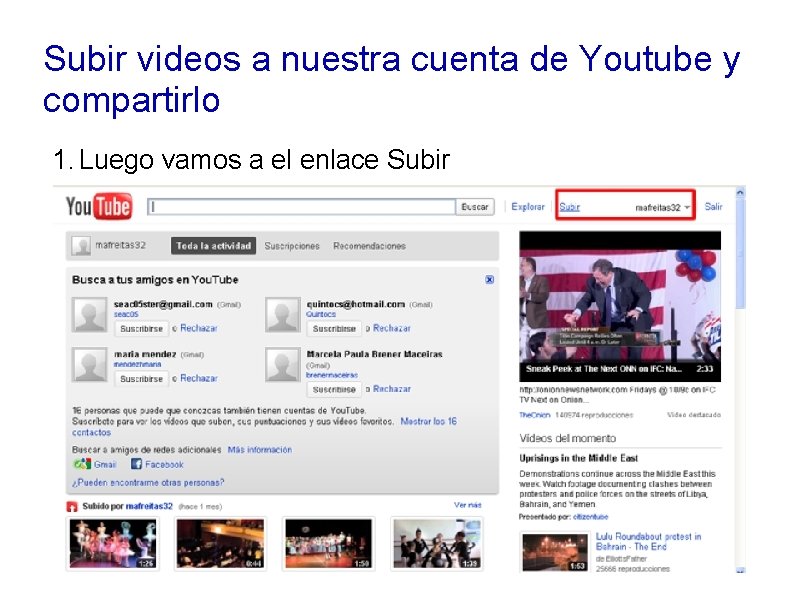Switch to the Suscripciones tab
The image size is (800, 600).
pos(292,246)
